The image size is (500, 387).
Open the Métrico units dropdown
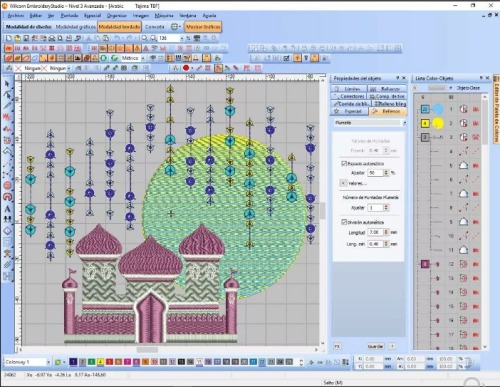pos(143,58)
